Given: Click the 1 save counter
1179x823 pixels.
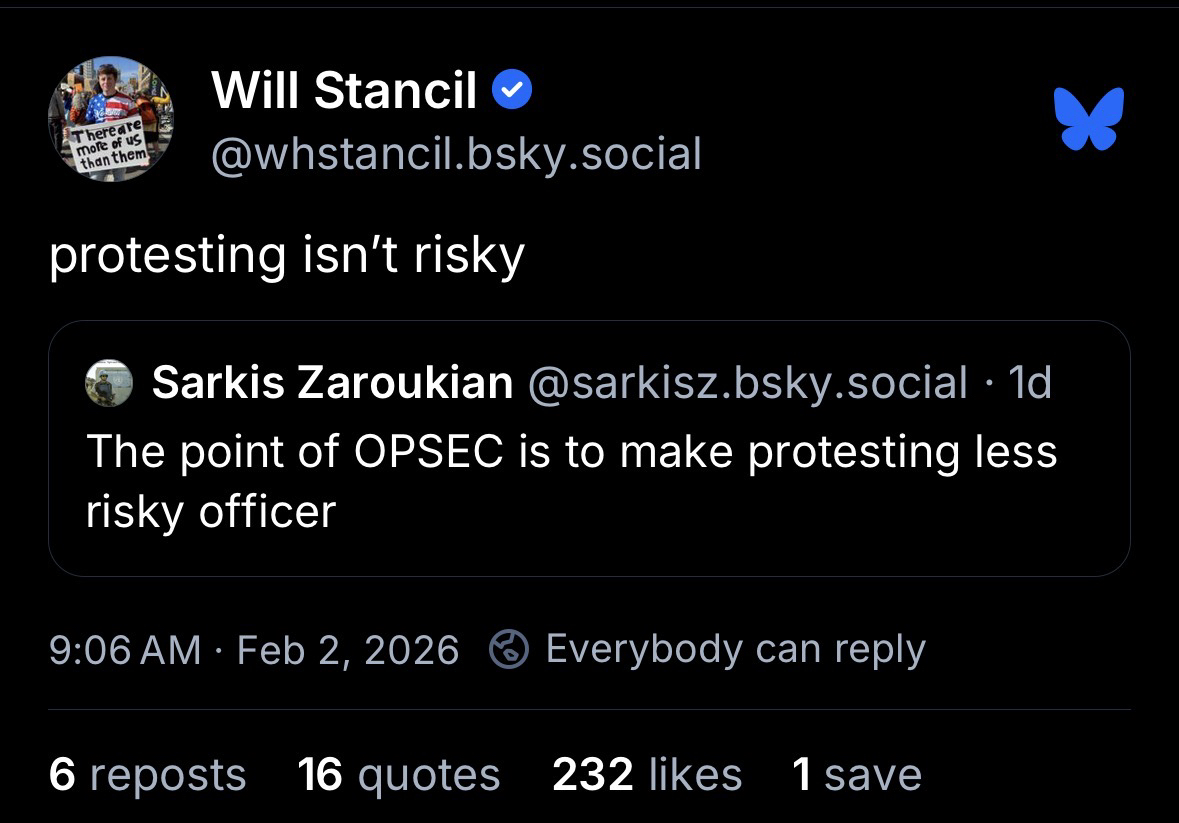Looking at the screenshot, I should point(856,775).
